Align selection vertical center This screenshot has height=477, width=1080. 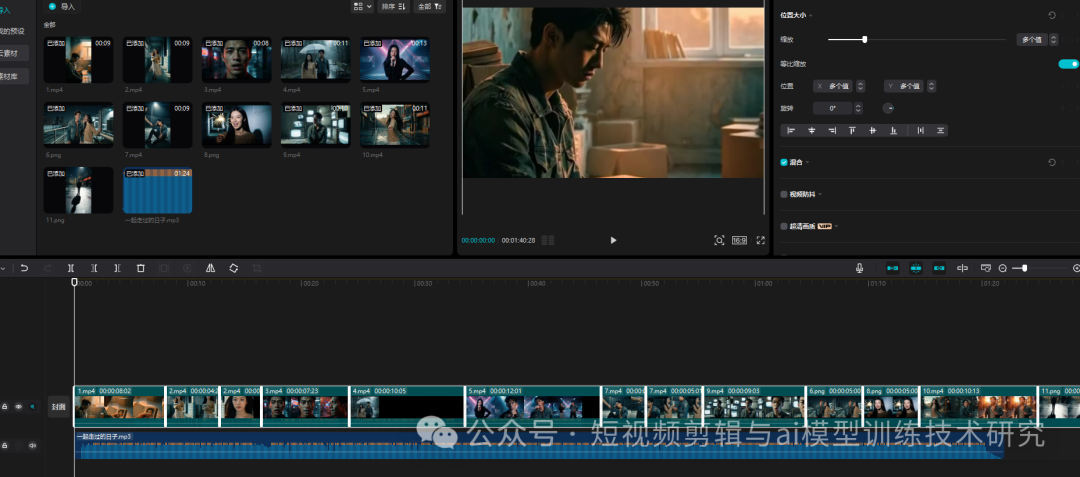click(873, 130)
